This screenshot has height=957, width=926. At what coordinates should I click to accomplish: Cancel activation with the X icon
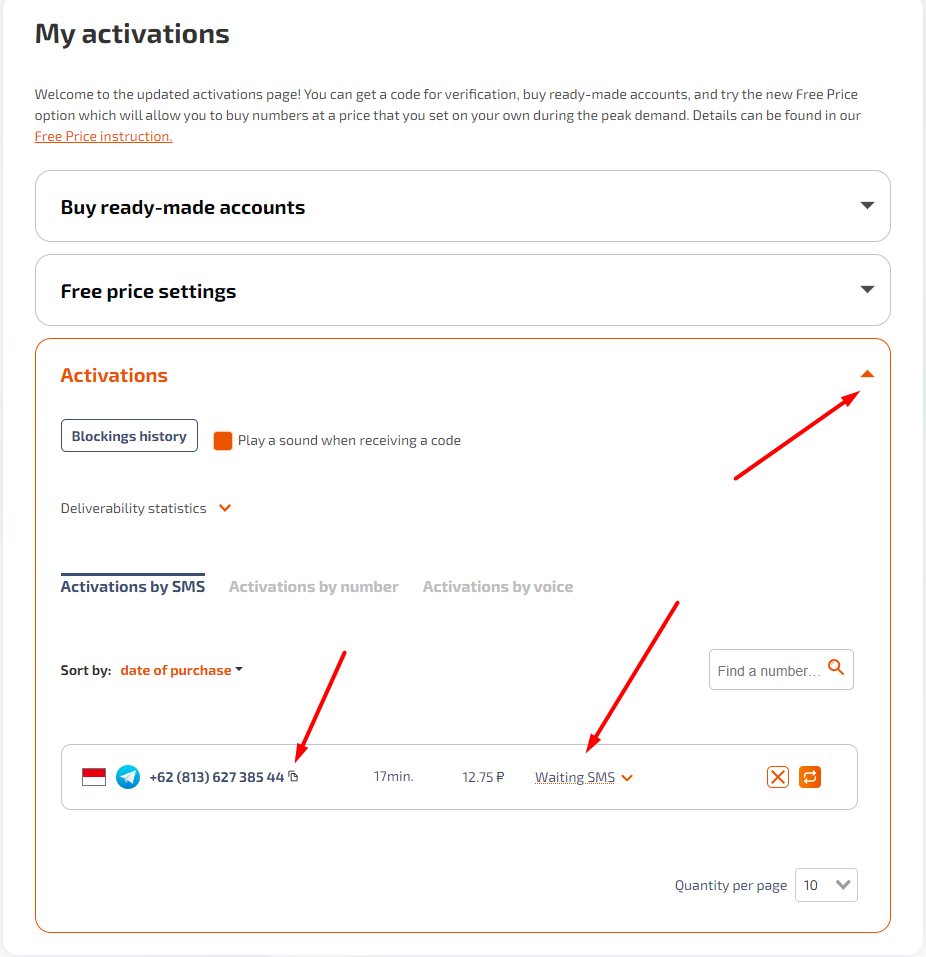[778, 777]
